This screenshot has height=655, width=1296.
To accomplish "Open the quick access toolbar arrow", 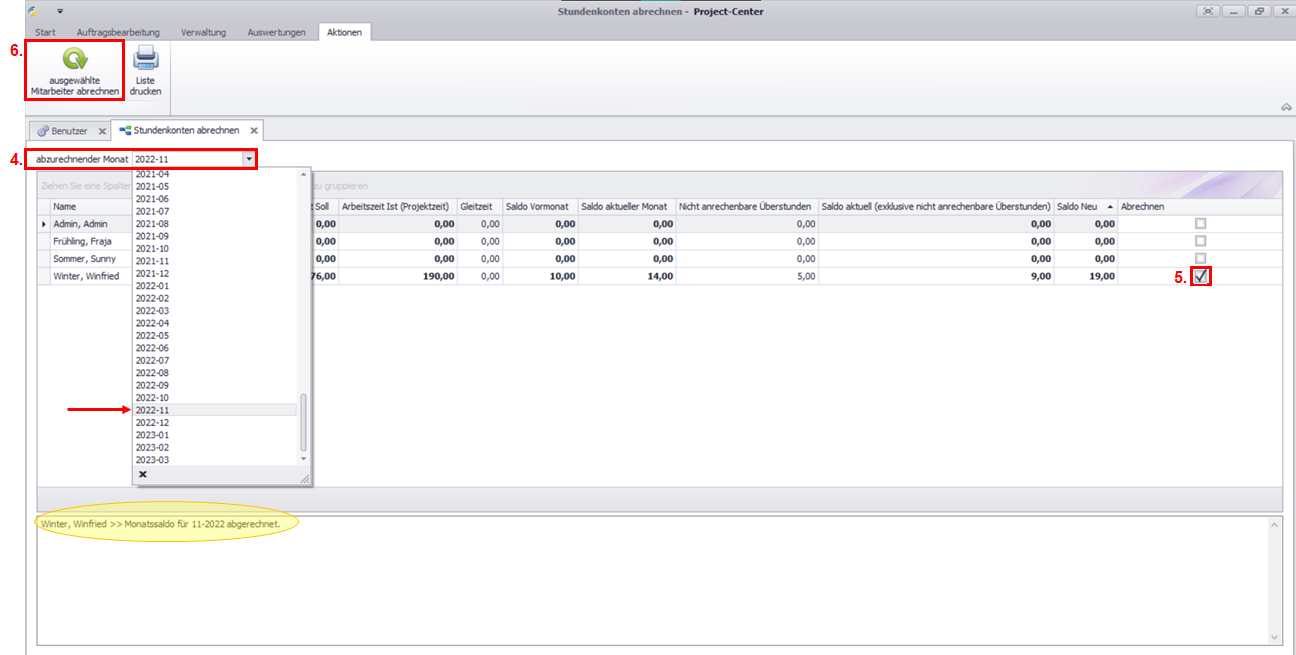I will [60, 11].
